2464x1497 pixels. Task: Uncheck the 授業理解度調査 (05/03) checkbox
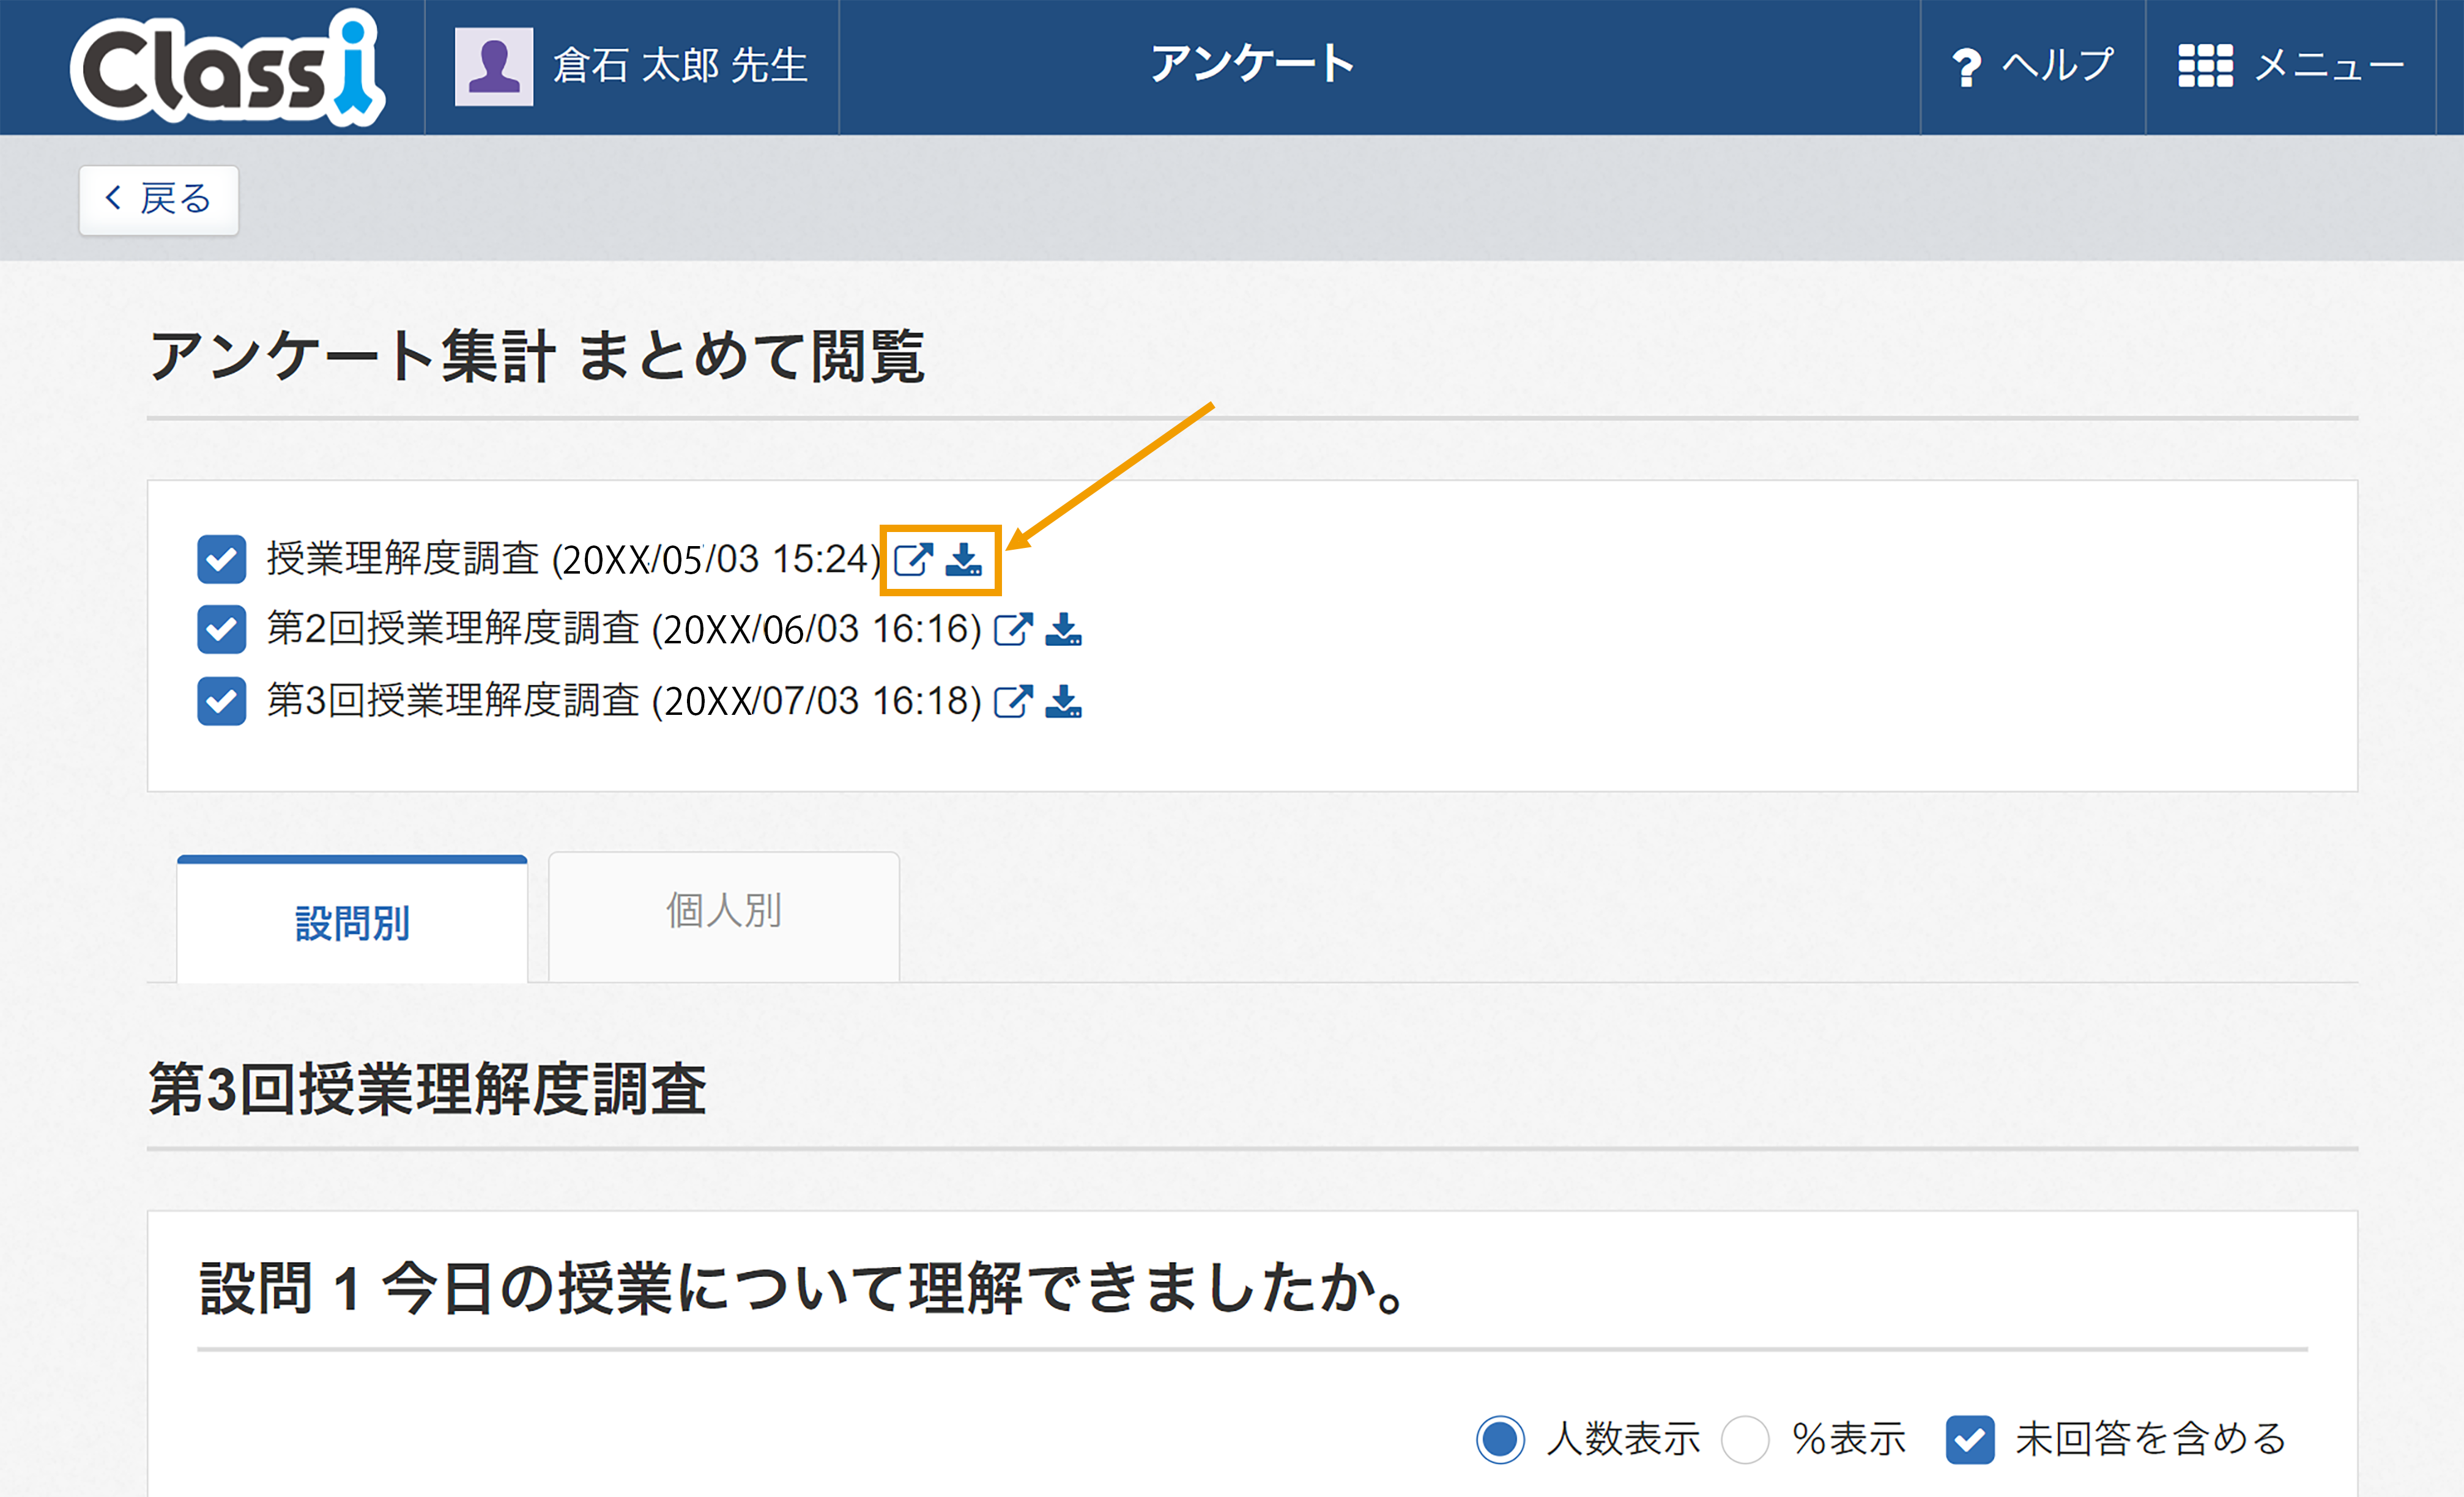(222, 559)
